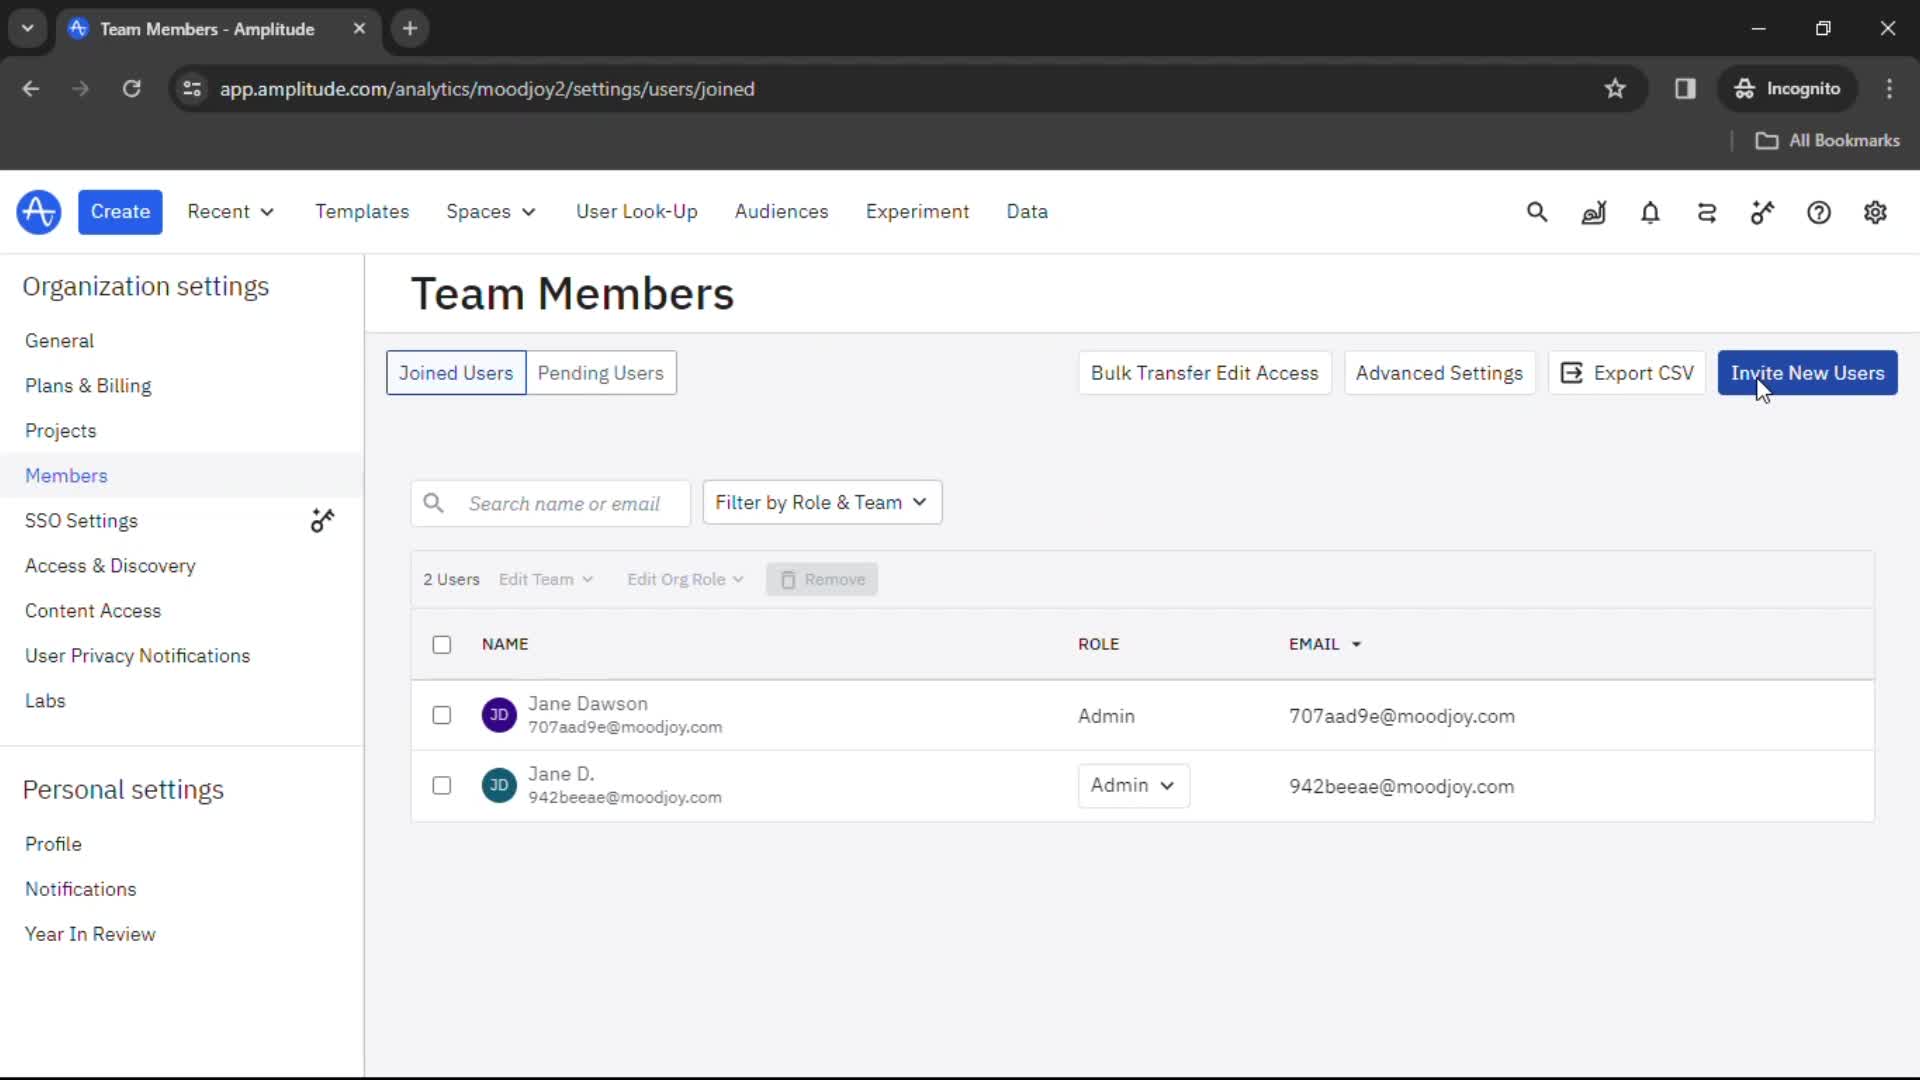Click the Invite New Users button
Screen dimensions: 1920x1080
point(1807,372)
